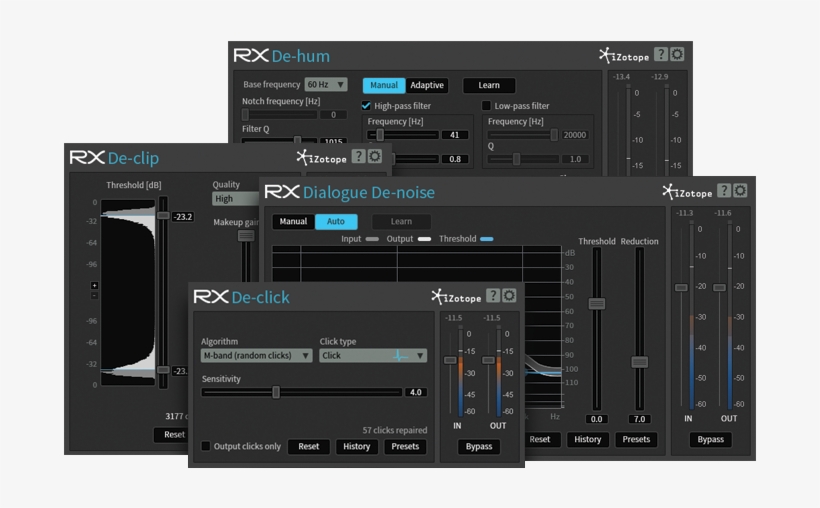Viewport: 820px width, 508px height.
Task: Click high-pass Frequency slider in De-hum
Action: [x=380, y=135]
